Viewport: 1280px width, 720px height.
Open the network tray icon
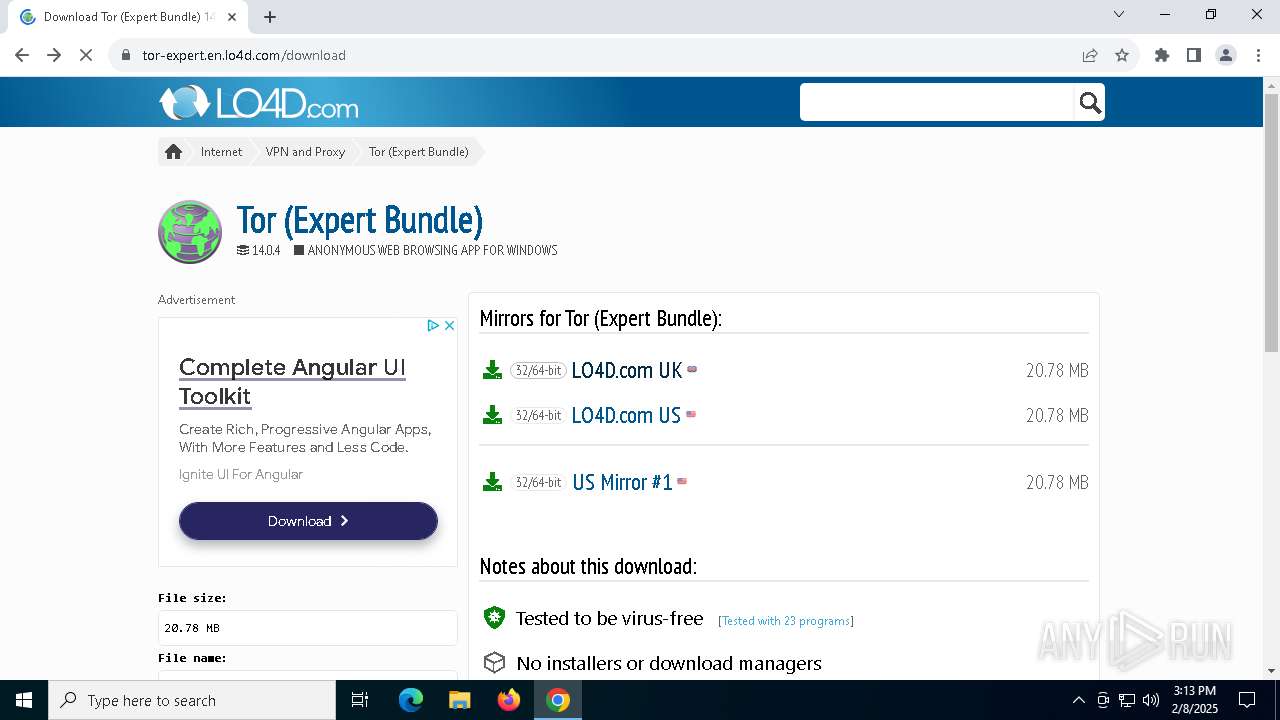click(1127, 700)
